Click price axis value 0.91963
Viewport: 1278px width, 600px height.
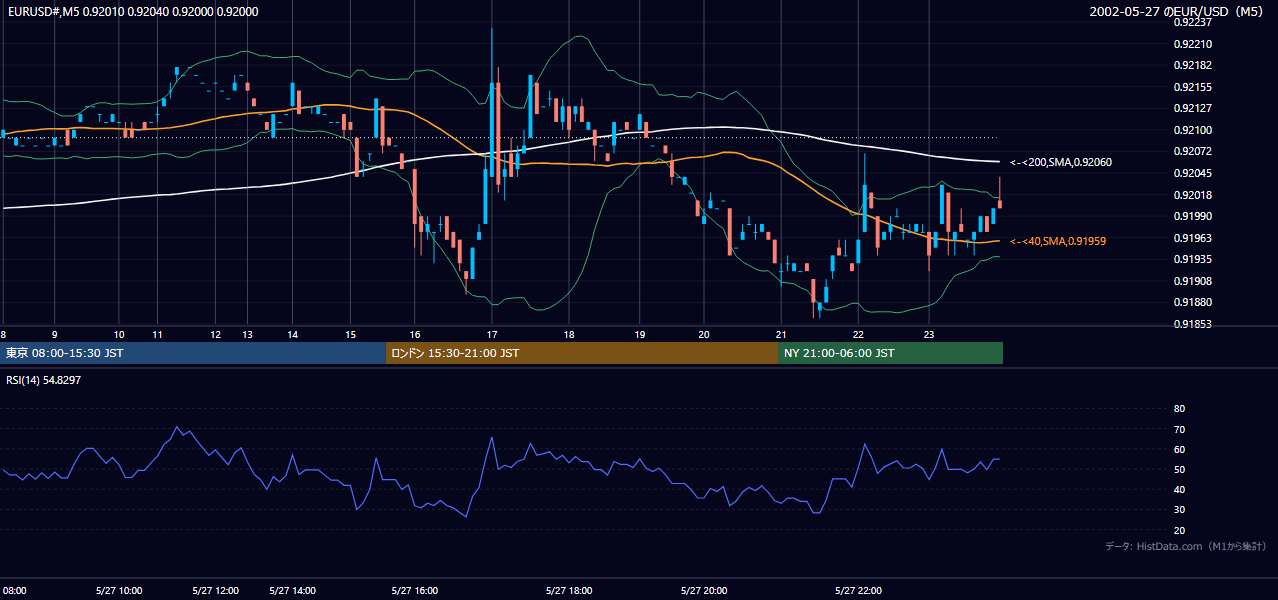pyautogui.click(x=1192, y=238)
